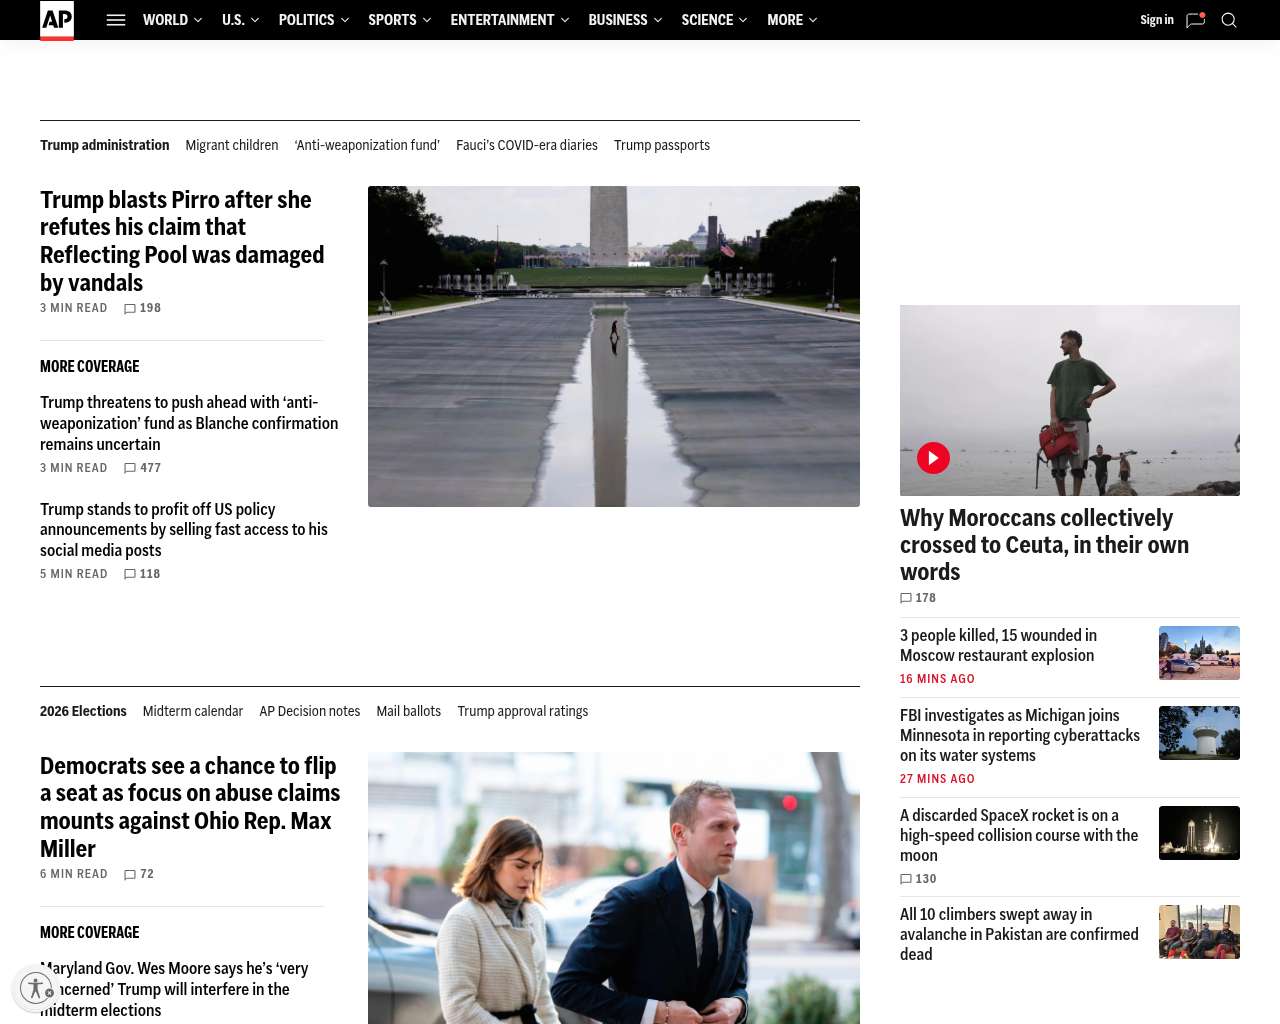Open the 72 comments on Max Miller story
This screenshot has height=1024, width=1280.
(139, 874)
